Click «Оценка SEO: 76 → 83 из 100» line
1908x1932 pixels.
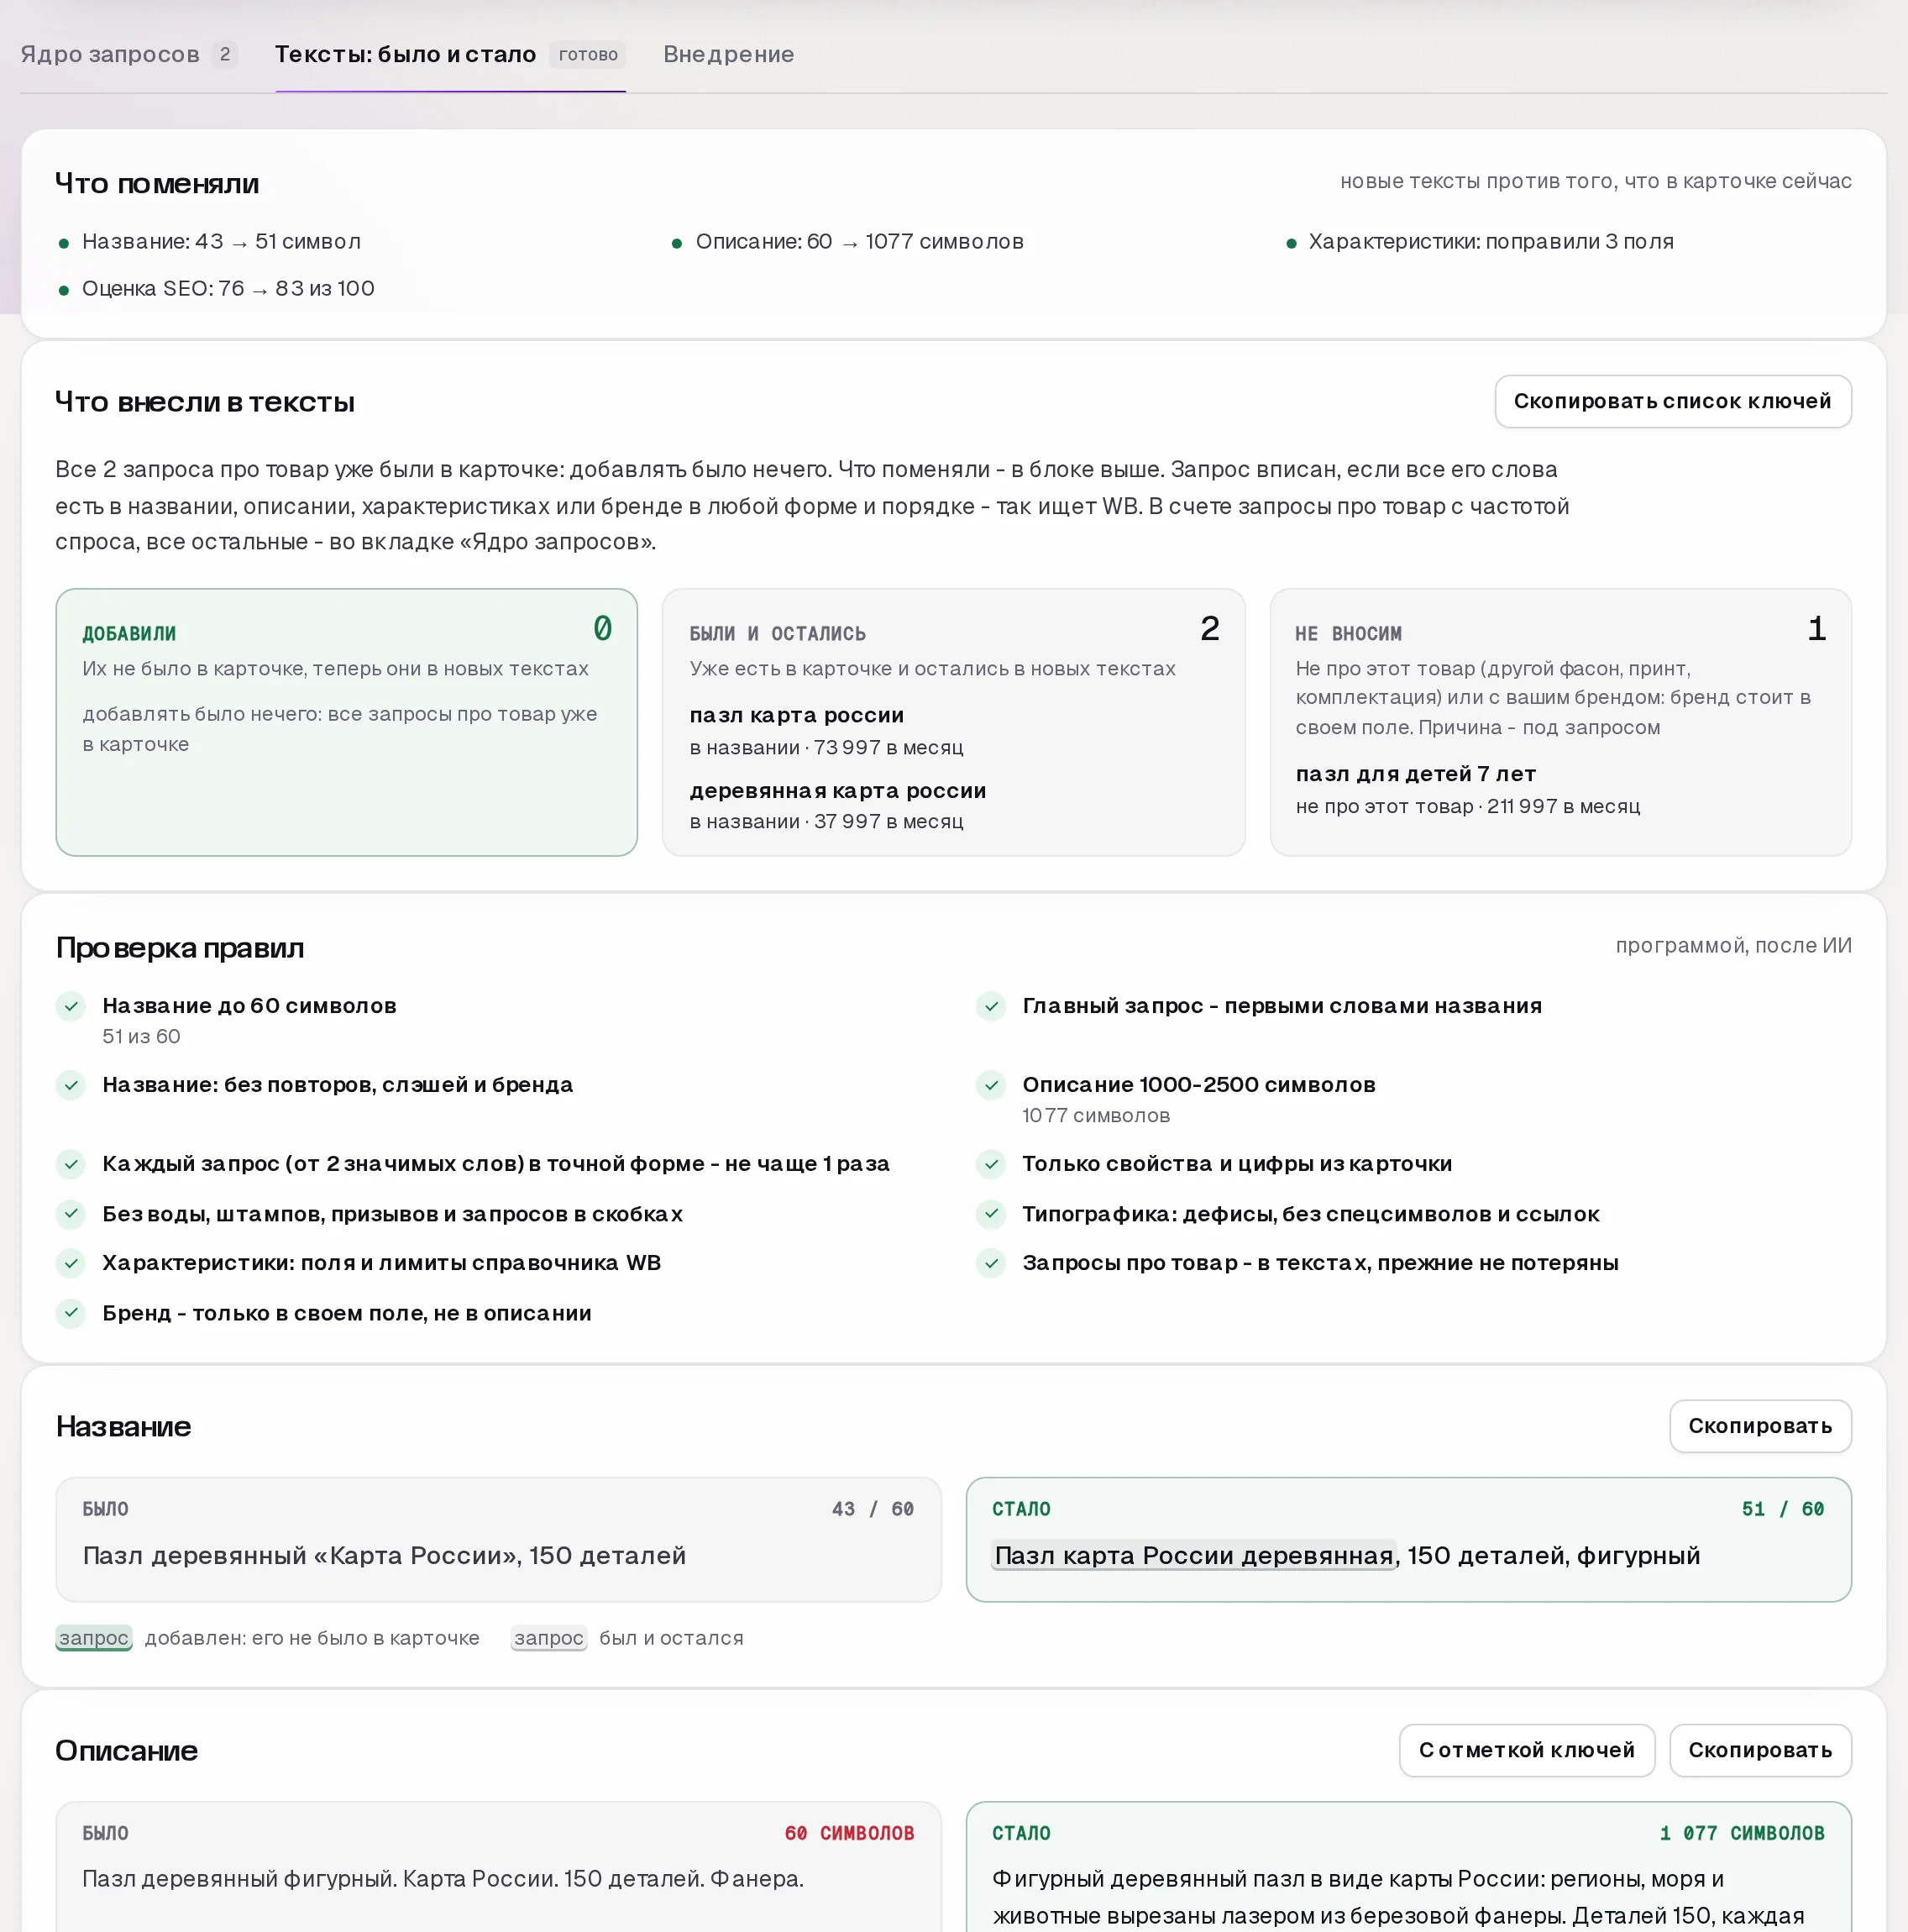(x=228, y=289)
